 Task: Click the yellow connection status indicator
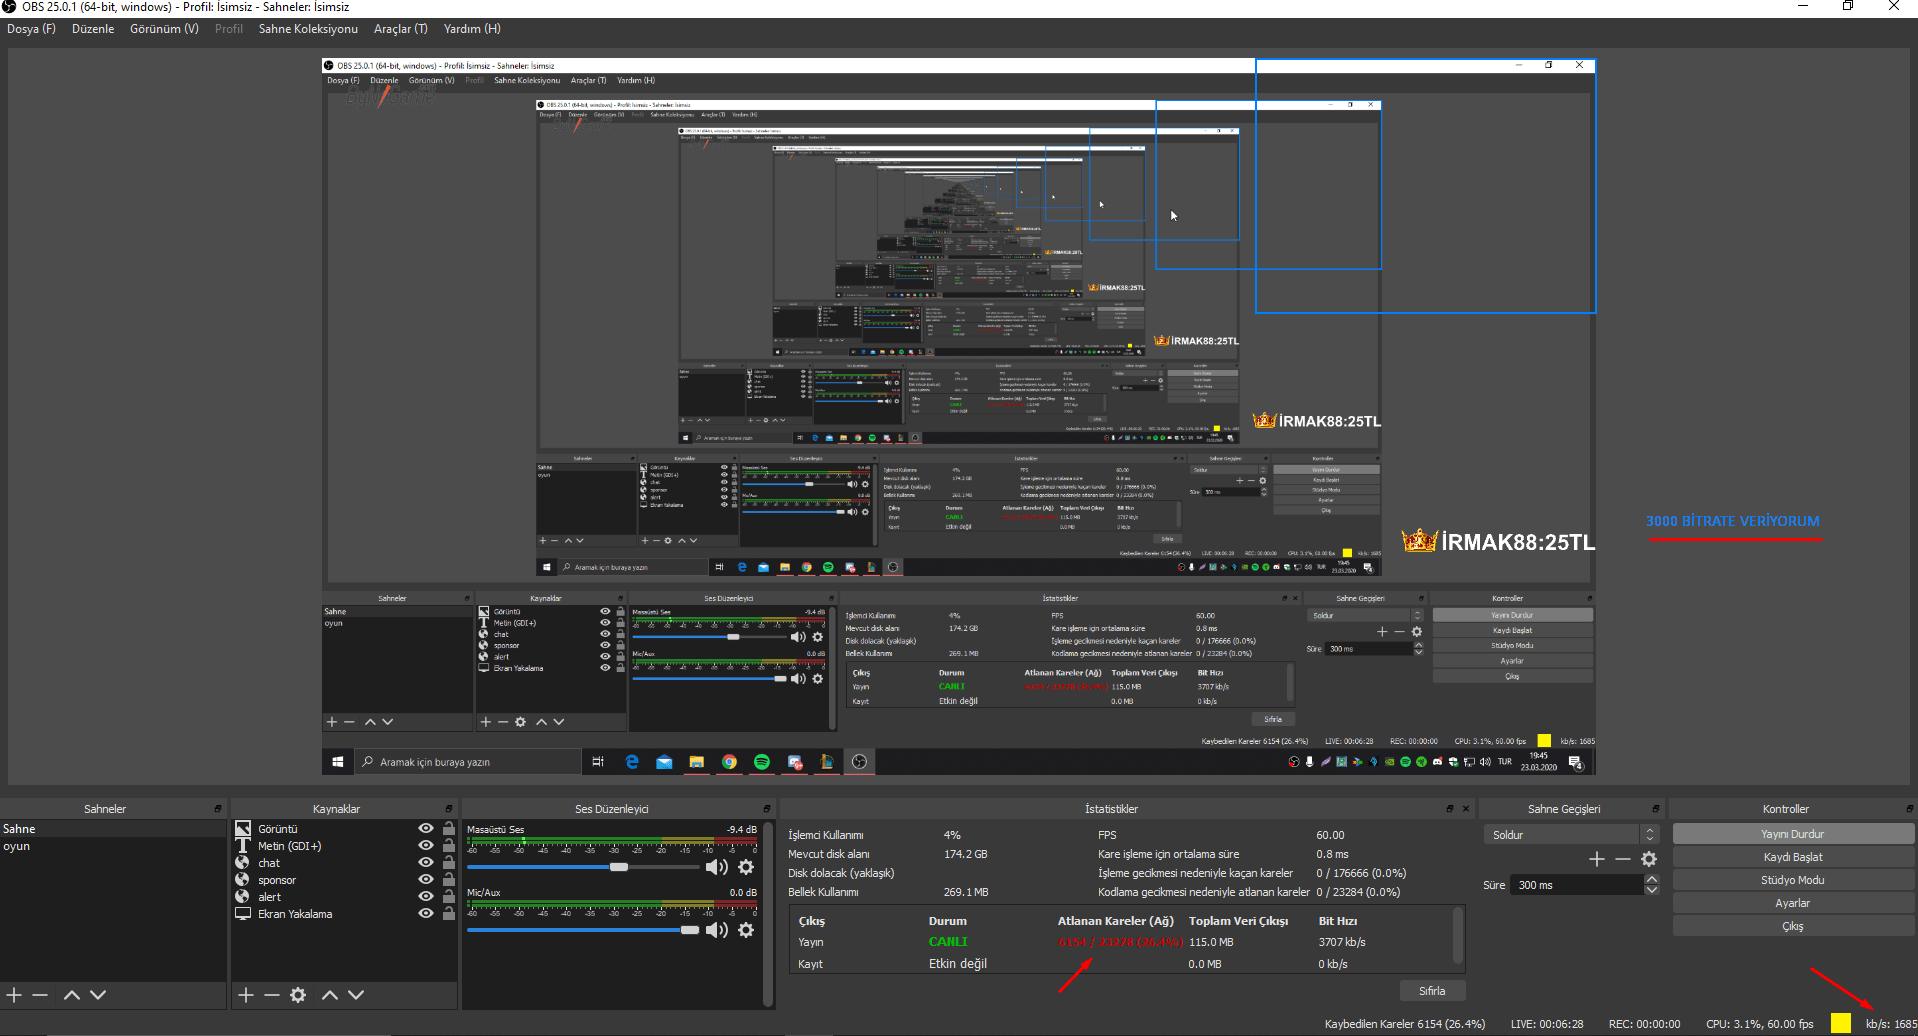click(x=1841, y=1023)
